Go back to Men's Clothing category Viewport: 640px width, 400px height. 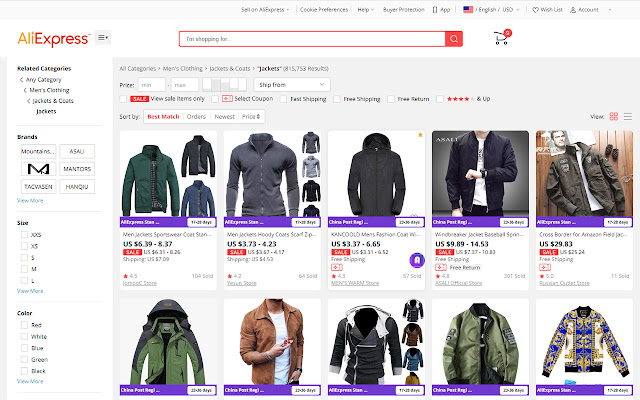point(49,90)
